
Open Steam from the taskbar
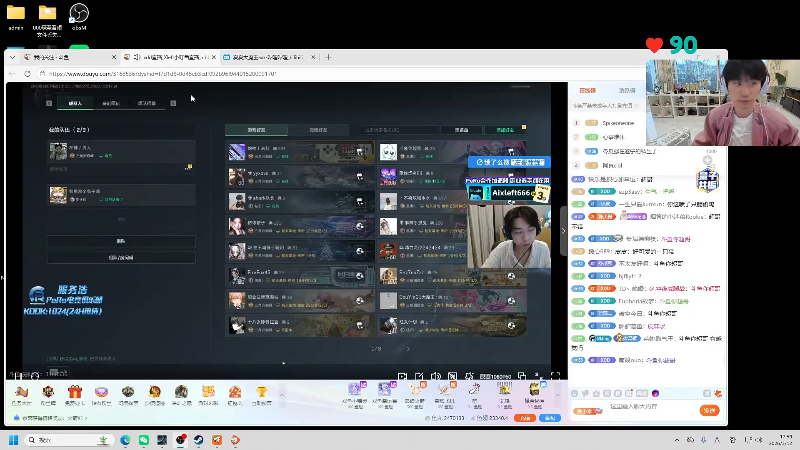198,440
